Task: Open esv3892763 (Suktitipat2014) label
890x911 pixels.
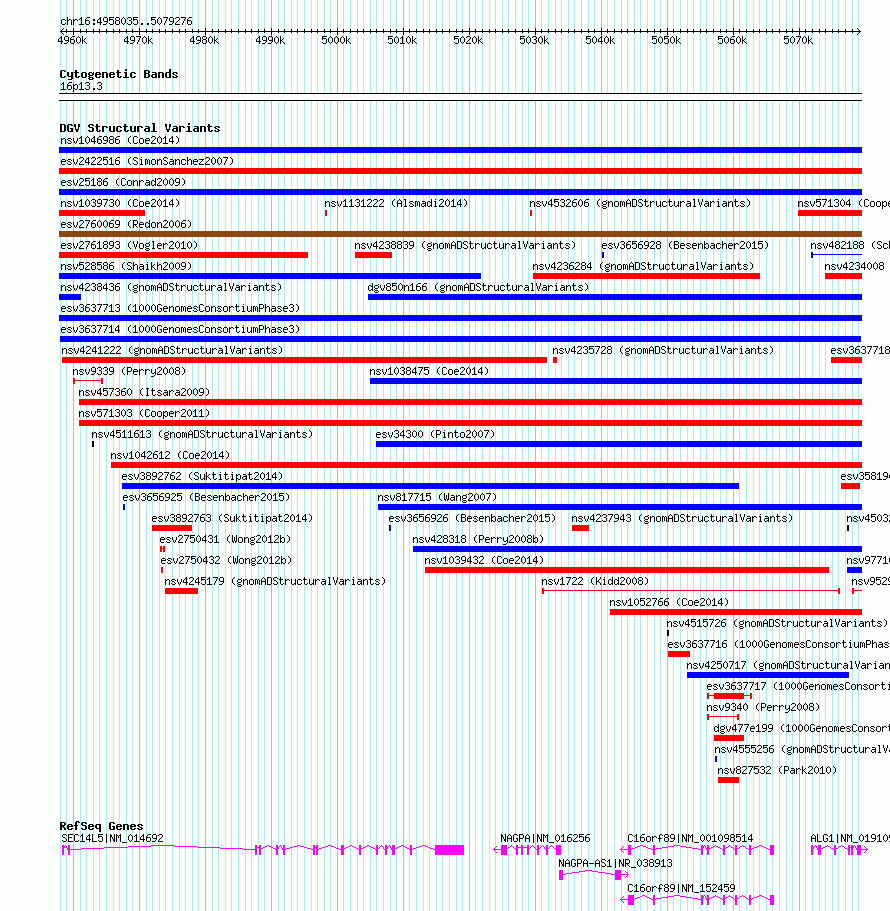Action: [232, 518]
